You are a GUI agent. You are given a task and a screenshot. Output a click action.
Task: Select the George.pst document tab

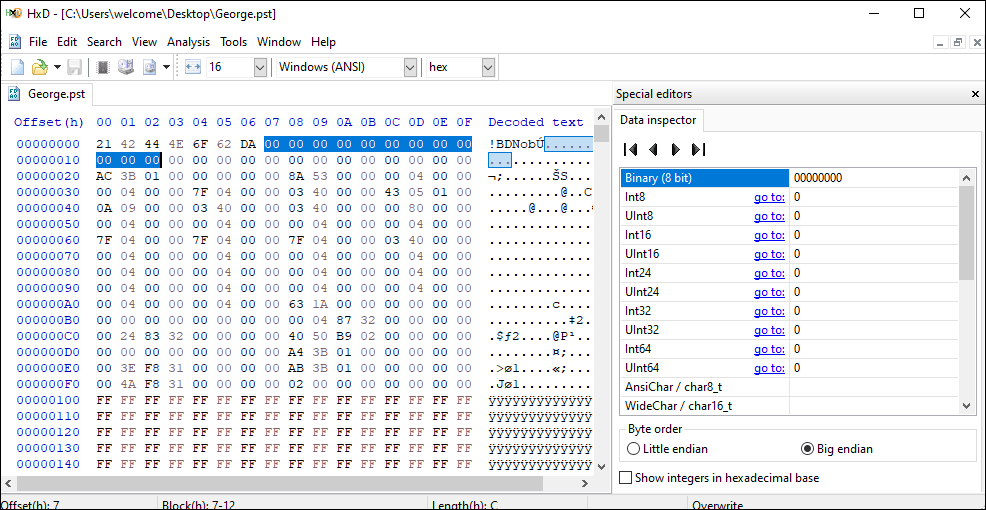(48, 94)
